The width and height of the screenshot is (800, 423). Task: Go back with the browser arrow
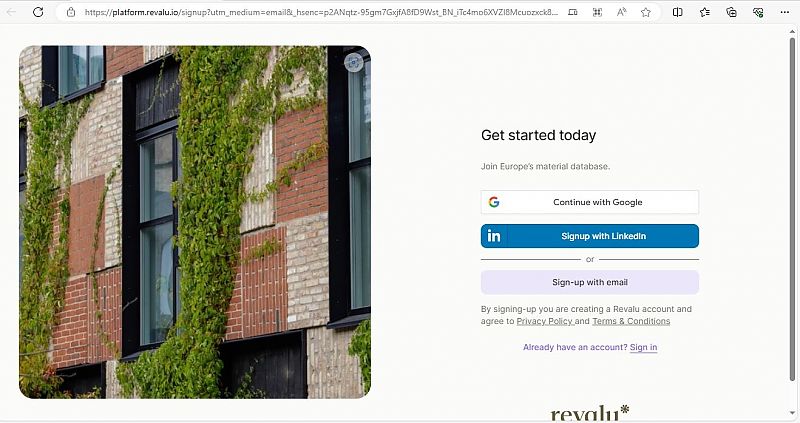(x=12, y=12)
